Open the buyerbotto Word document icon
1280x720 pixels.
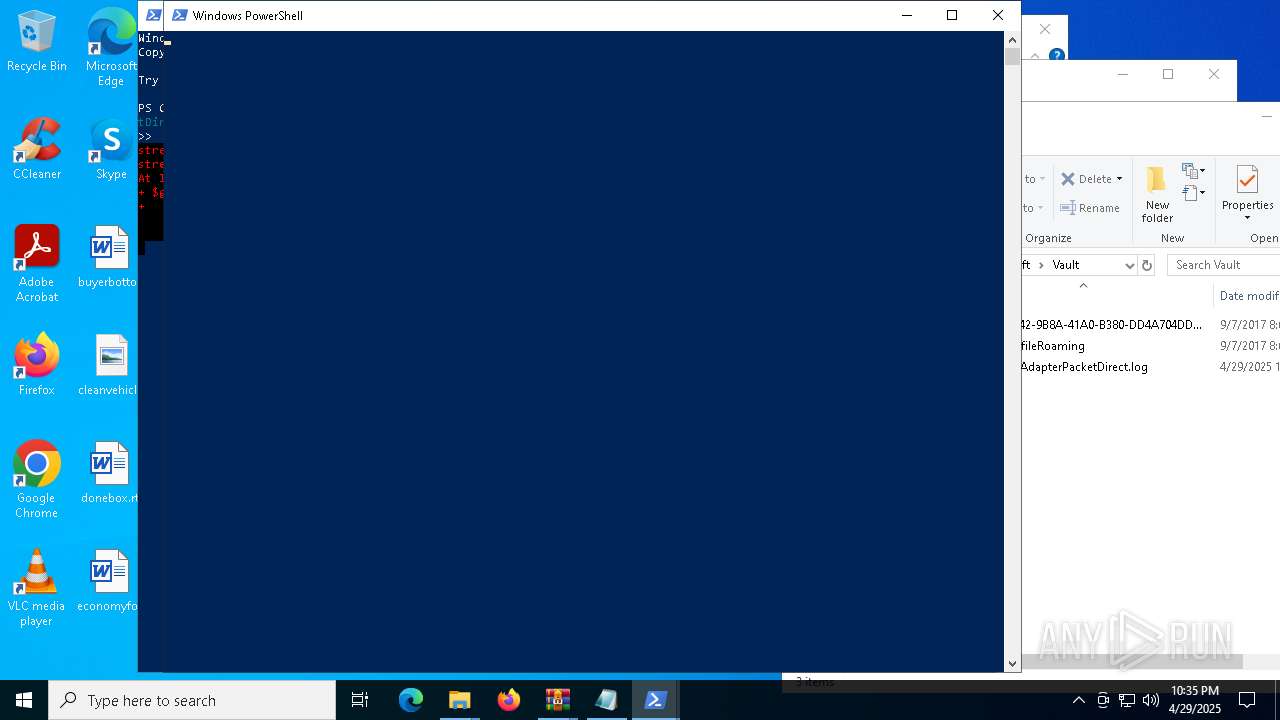(110, 257)
